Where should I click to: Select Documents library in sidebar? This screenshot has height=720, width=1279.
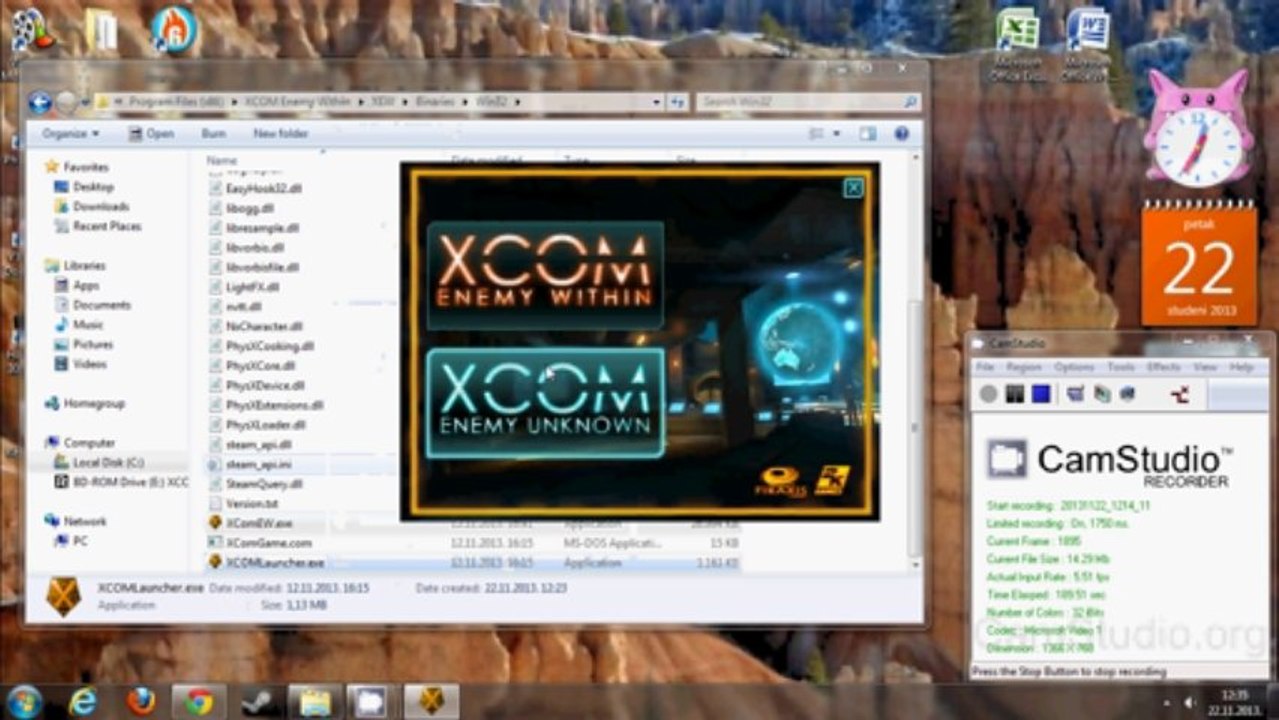[x=92, y=305]
